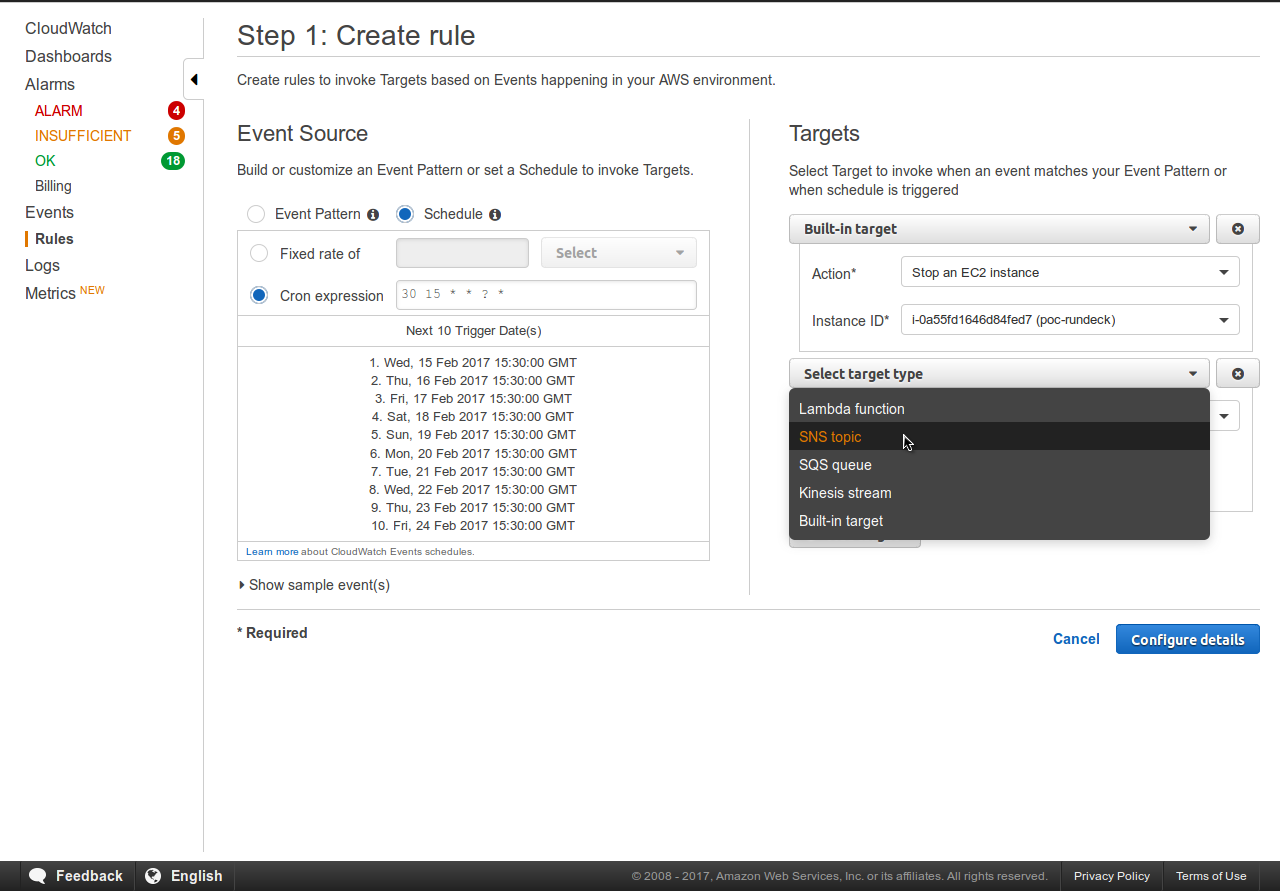
Task: Click trigger date Mon, 20 Feb 2017 15:30:00 GMT
Action: (473, 454)
